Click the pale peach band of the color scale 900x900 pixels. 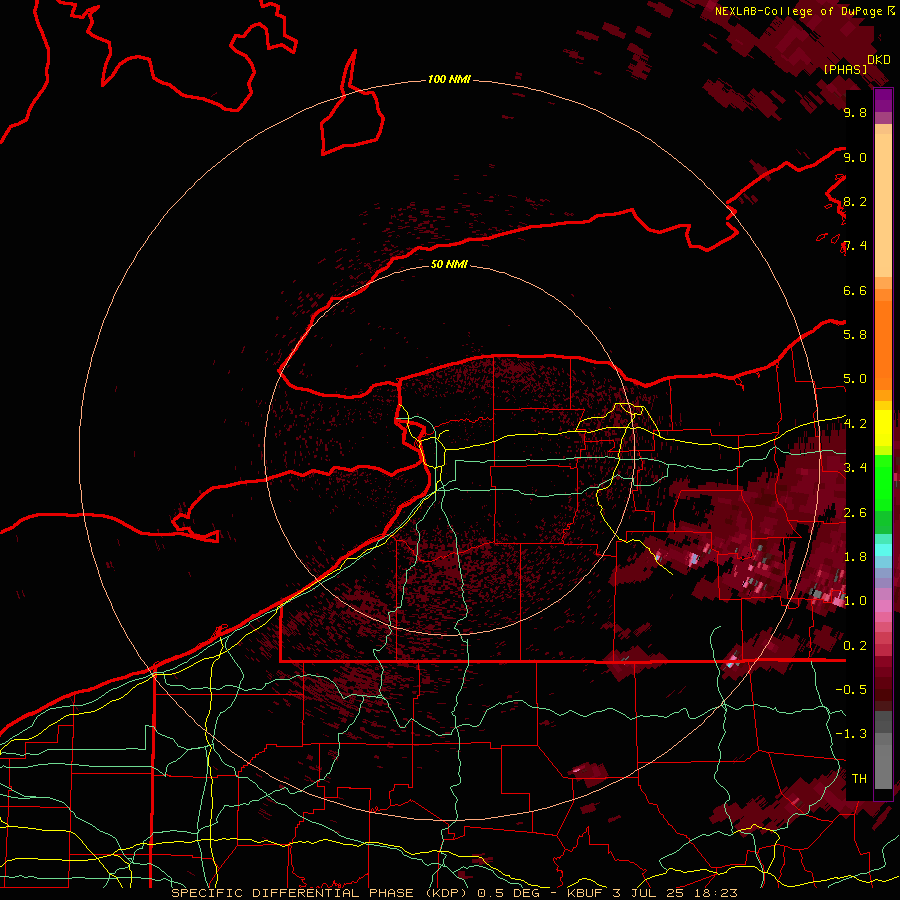883,205
